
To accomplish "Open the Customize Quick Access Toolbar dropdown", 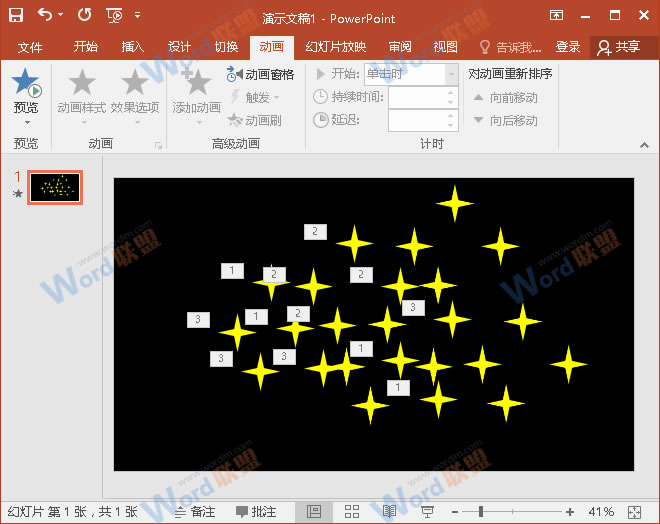I will (x=137, y=16).
